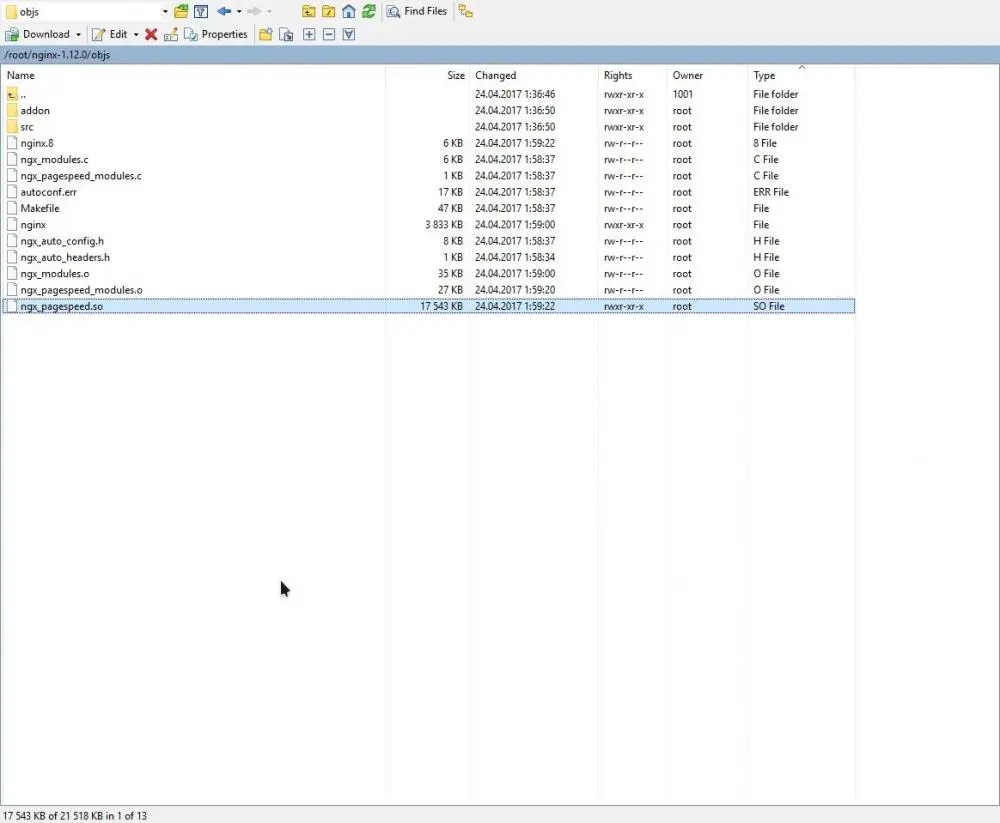Go to root directory icon
Image resolution: width=1000 pixels, height=823 pixels.
[328, 11]
